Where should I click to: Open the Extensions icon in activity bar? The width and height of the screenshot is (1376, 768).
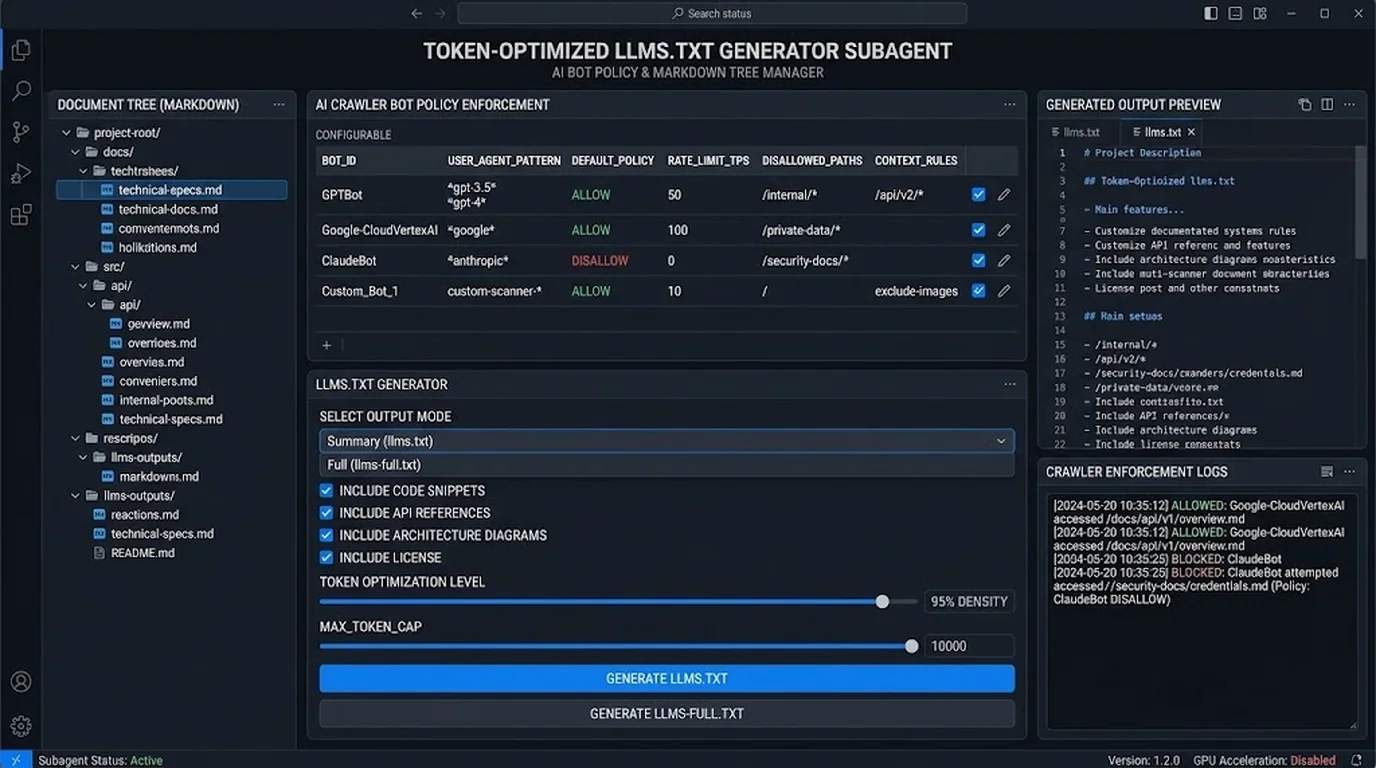(21, 215)
